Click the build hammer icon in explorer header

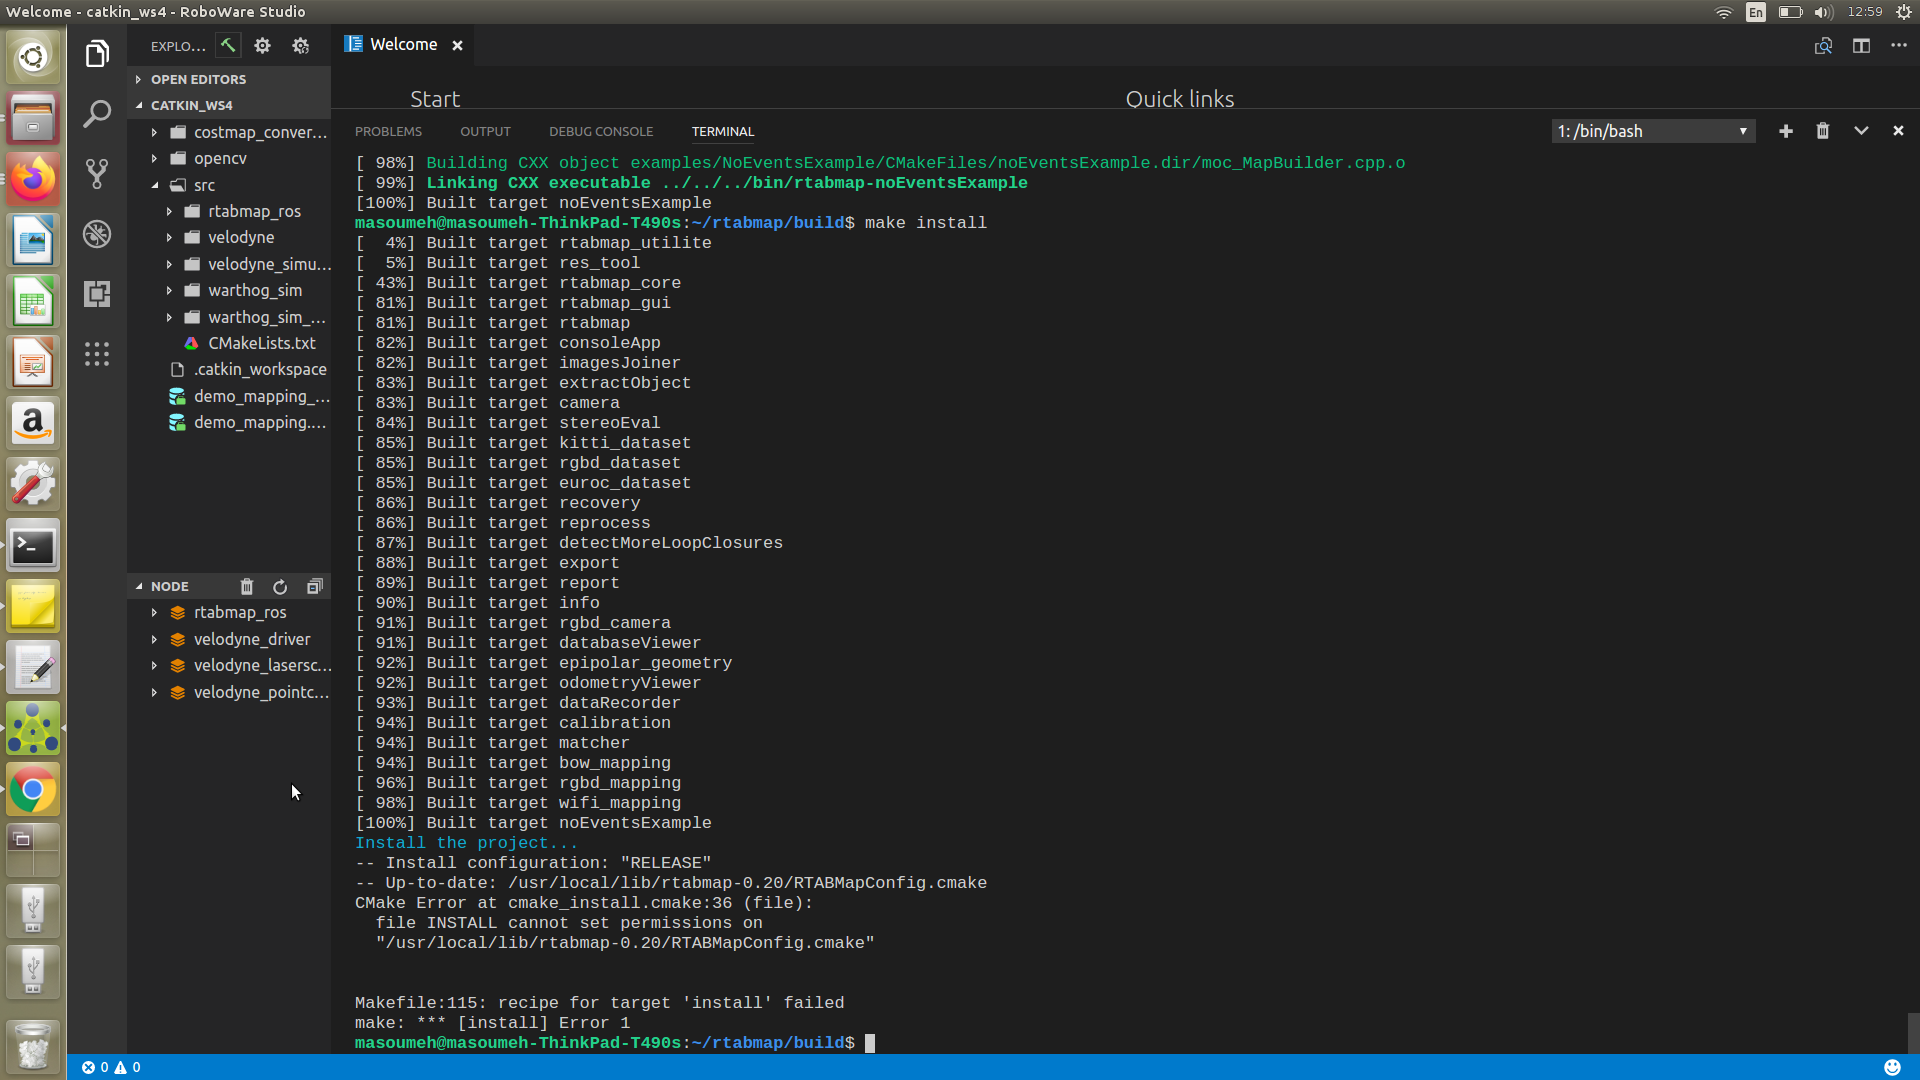[228, 46]
